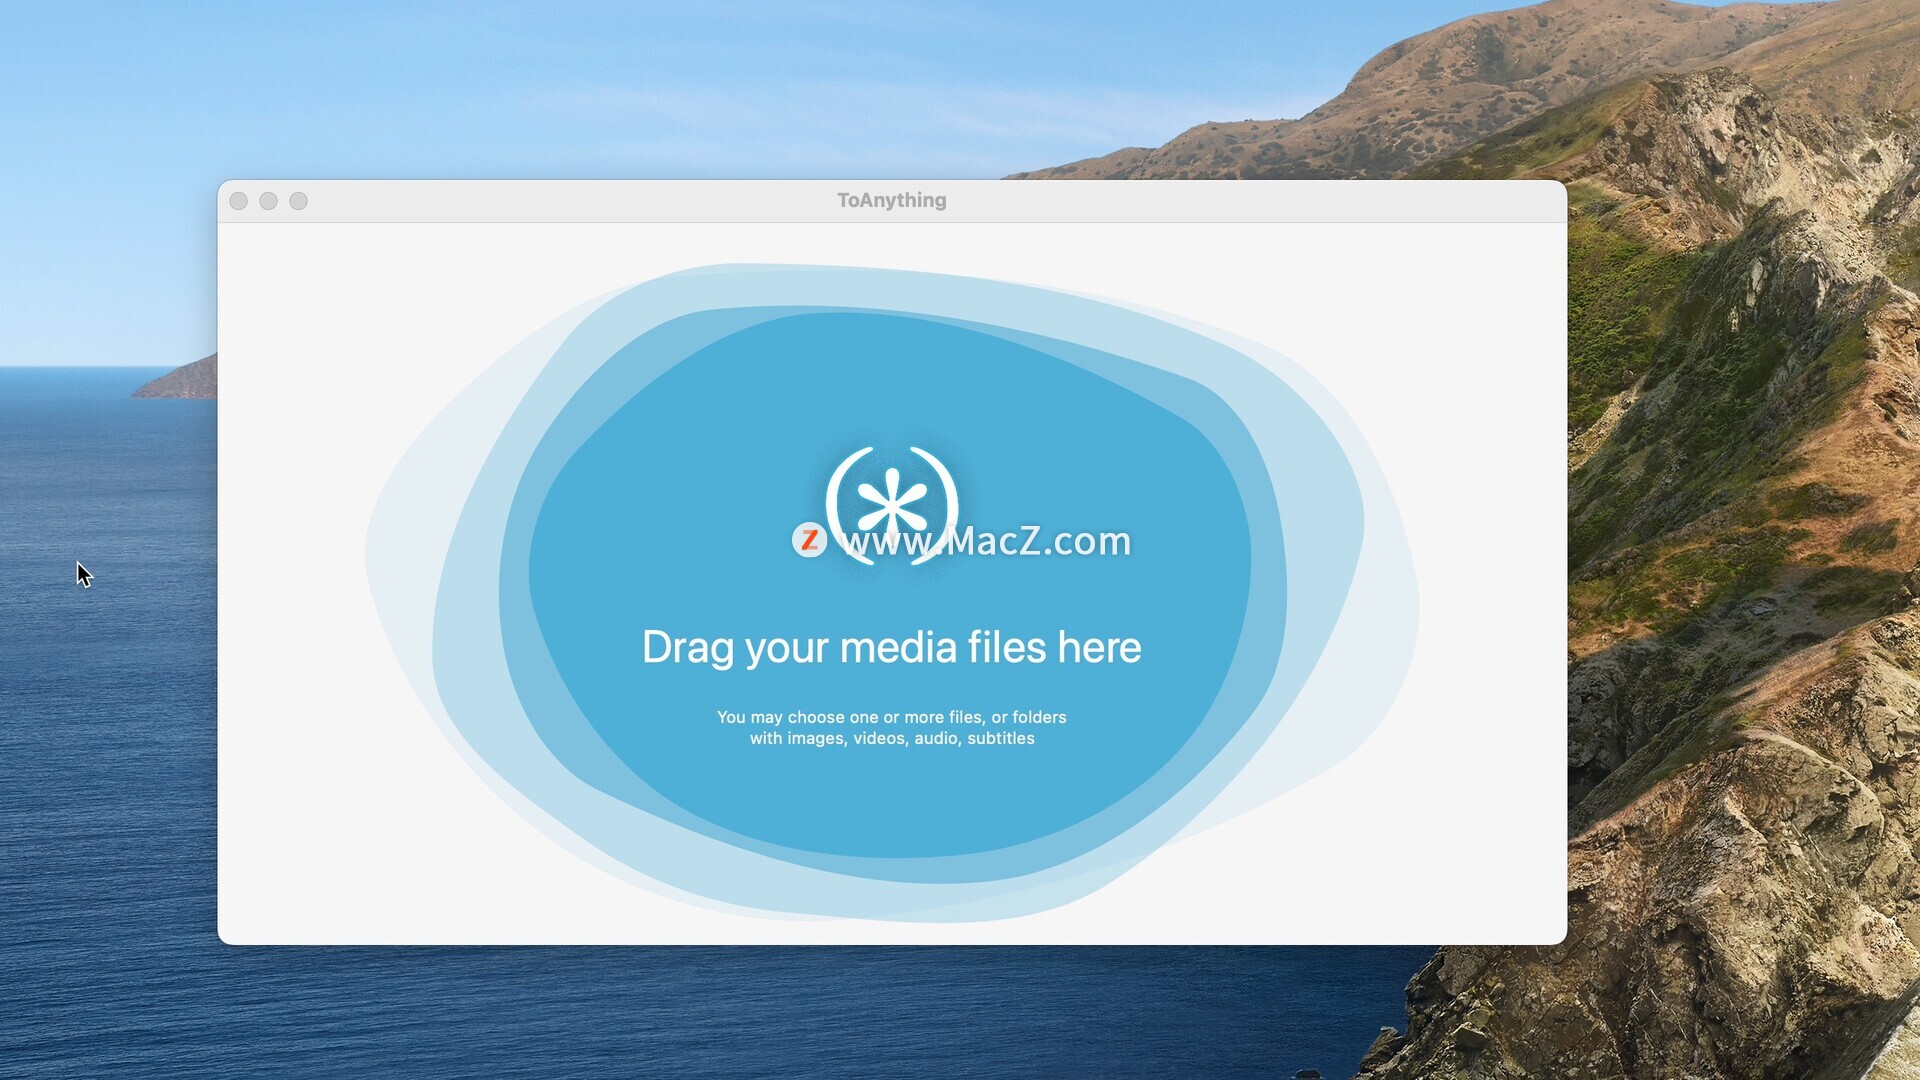This screenshot has height=1080, width=1920.
Task: Click the ToAnything asterisk logo icon
Action: click(x=892, y=506)
